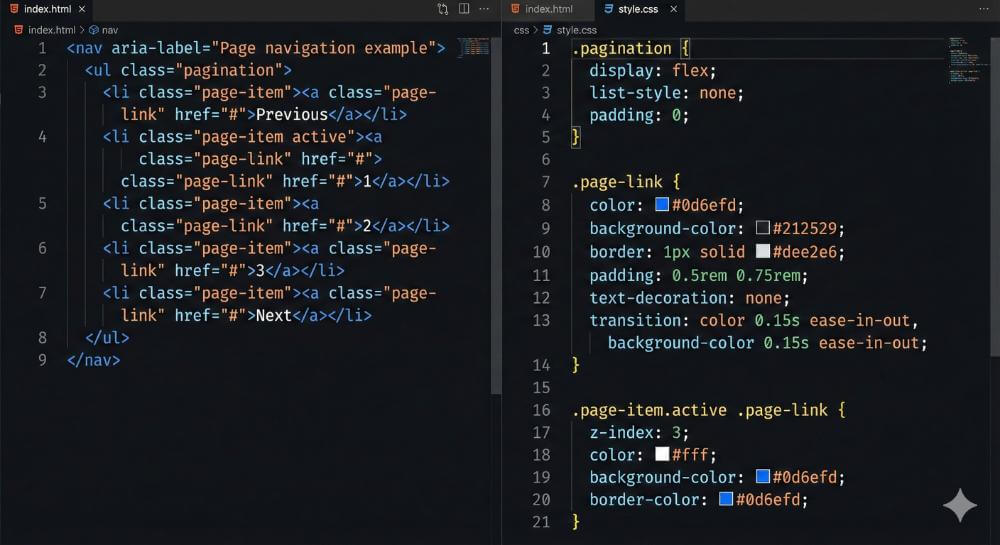Click the page number 2 link text in the HTML
This screenshot has width=1000, height=545.
[367, 226]
